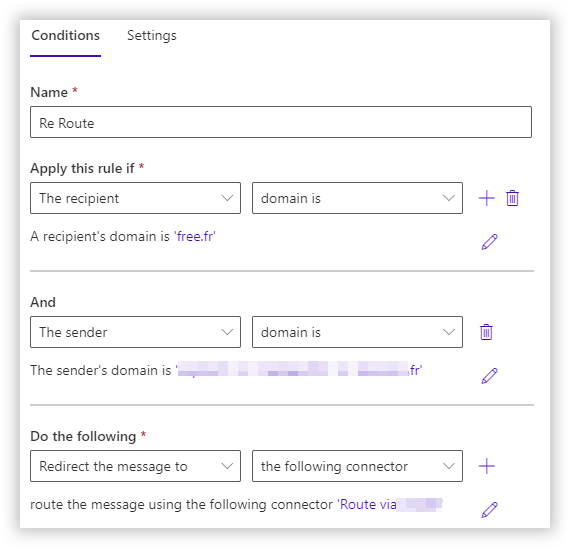Open 'Redirect the message to' dropdown
Image resolution: width=570 pixels, height=548 pixels.
[x=135, y=466]
